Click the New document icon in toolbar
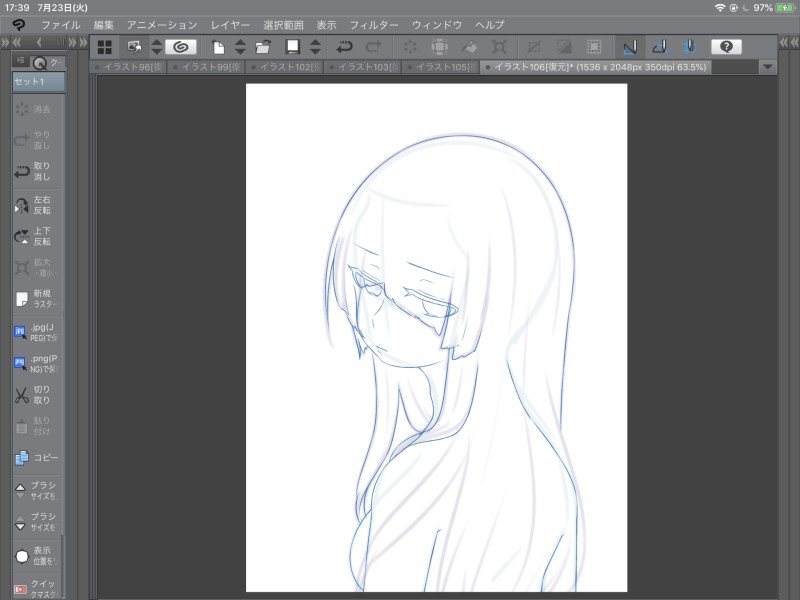Screen dimensions: 800x600 pos(218,47)
